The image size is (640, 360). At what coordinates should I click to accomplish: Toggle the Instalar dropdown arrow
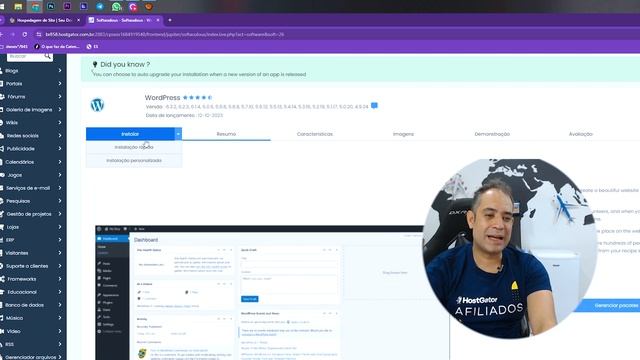178,134
